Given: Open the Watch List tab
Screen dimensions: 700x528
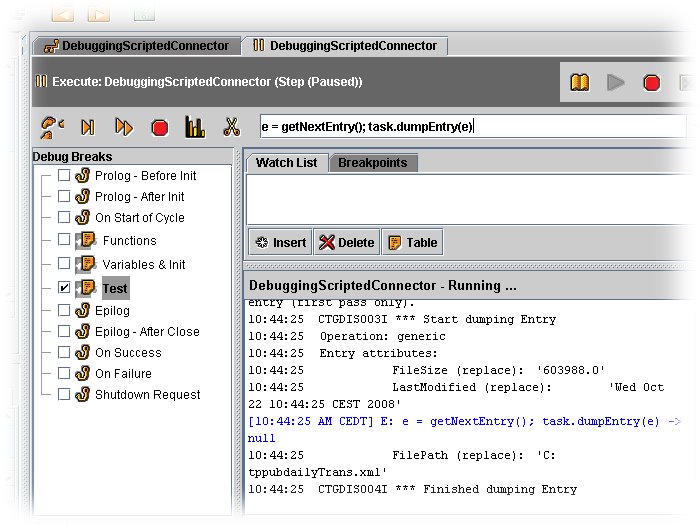Looking at the screenshot, I should coord(287,163).
